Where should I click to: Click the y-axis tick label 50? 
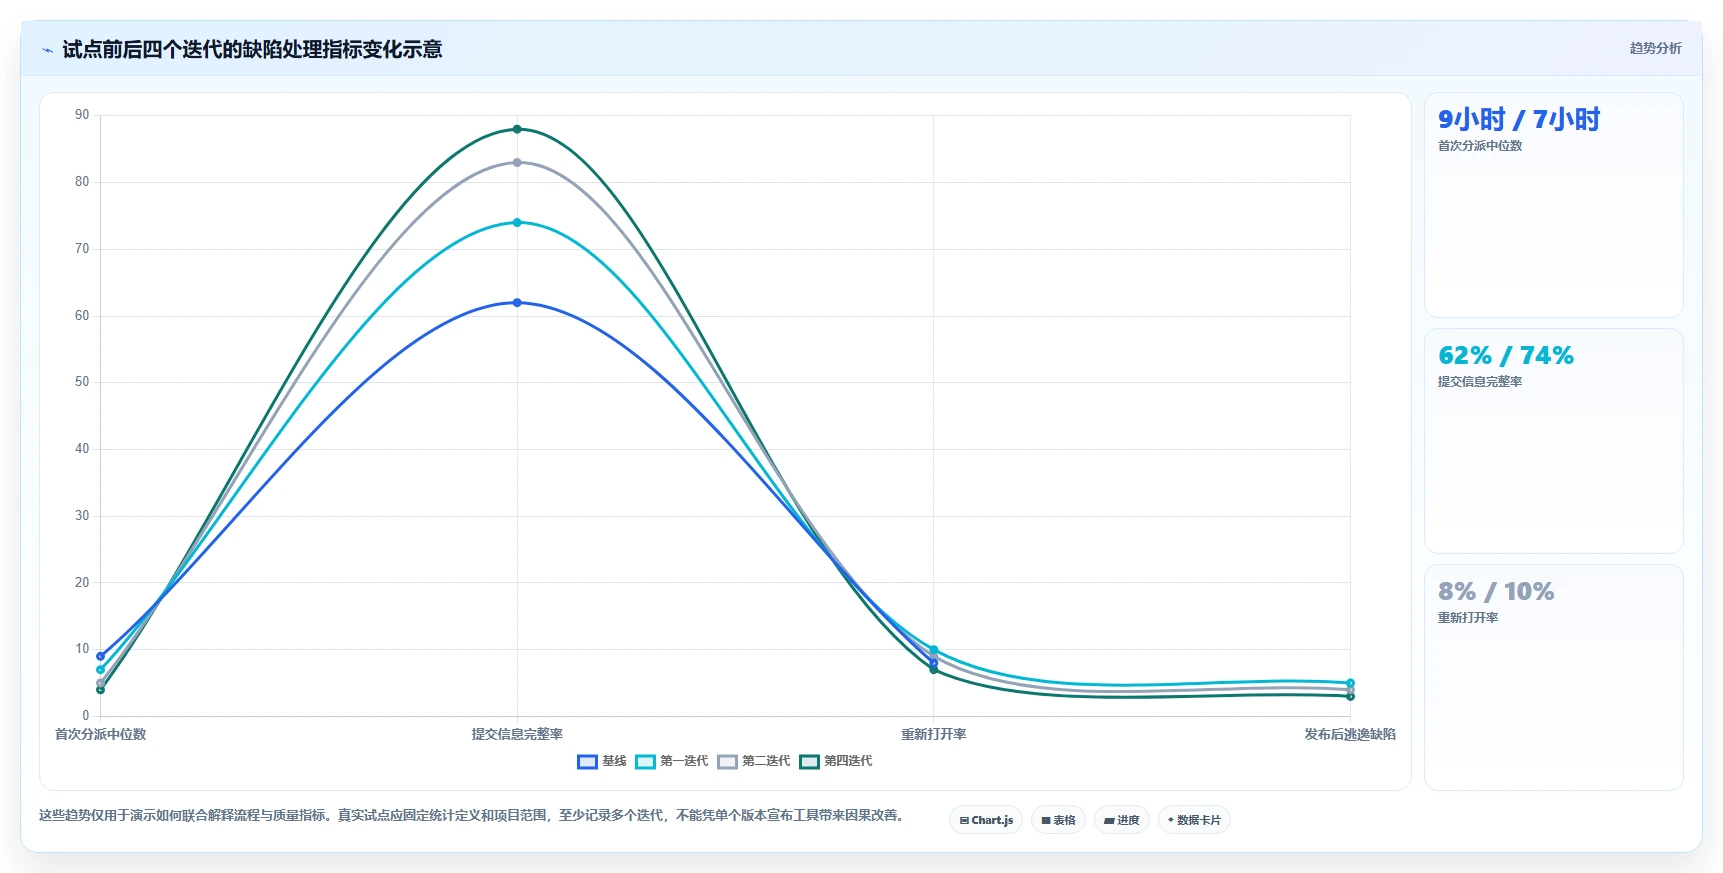tap(82, 382)
